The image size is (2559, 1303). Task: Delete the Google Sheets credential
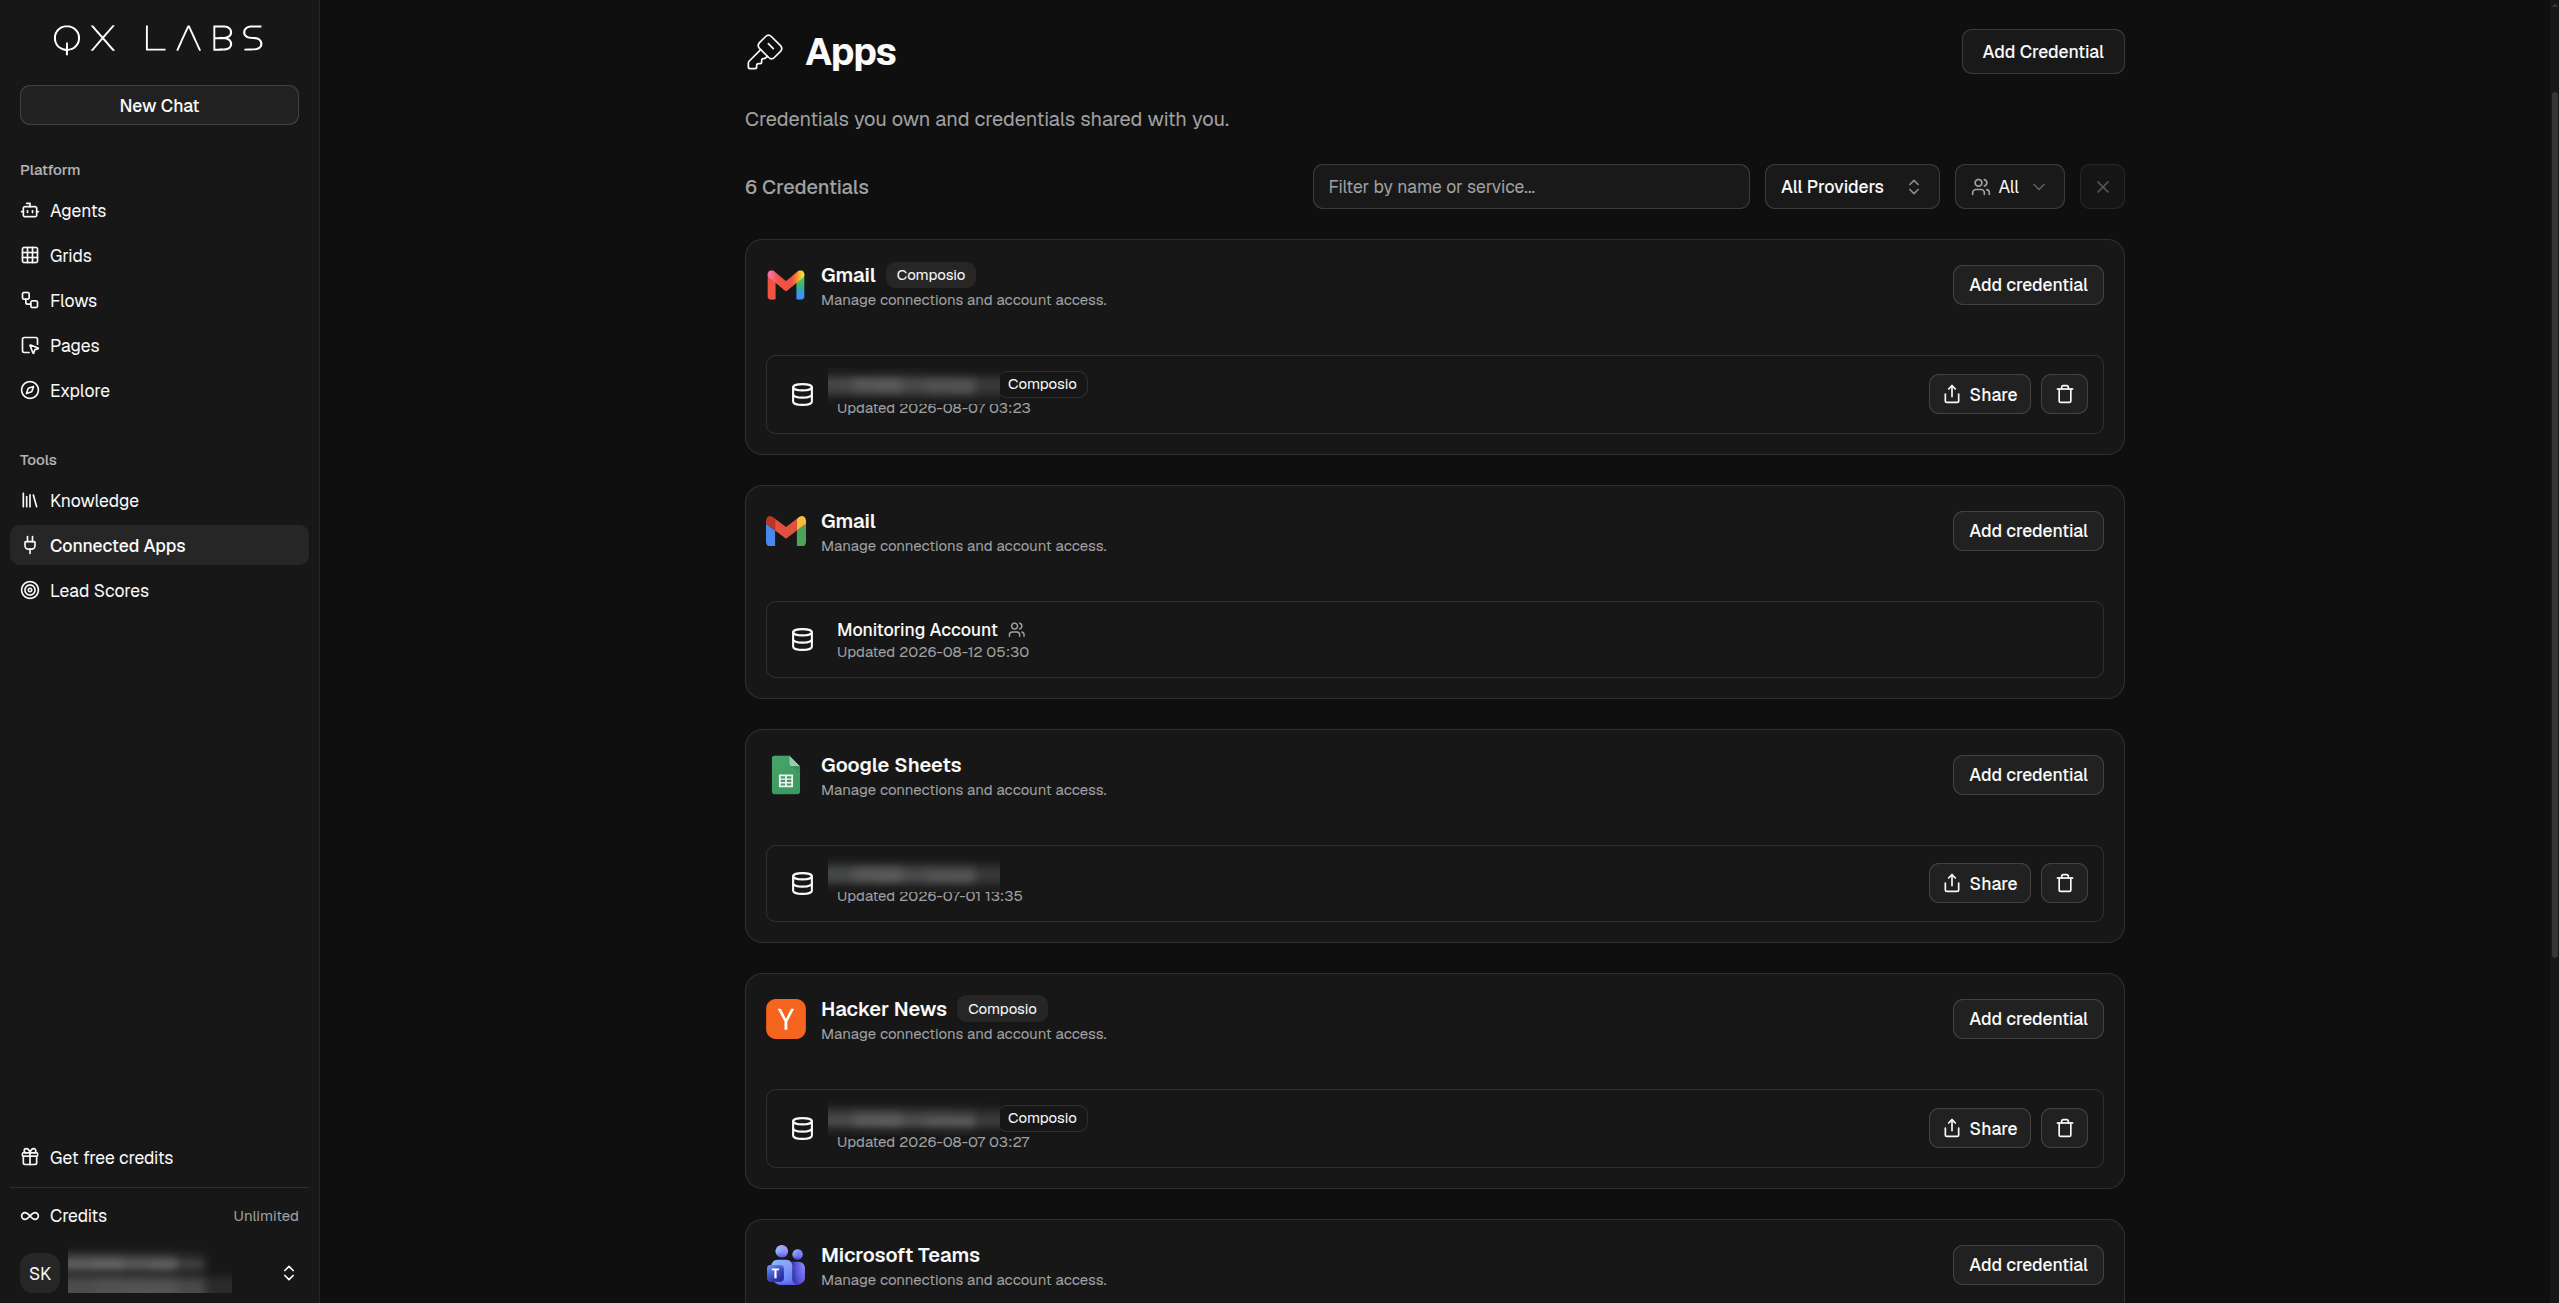click(2064, 884)
